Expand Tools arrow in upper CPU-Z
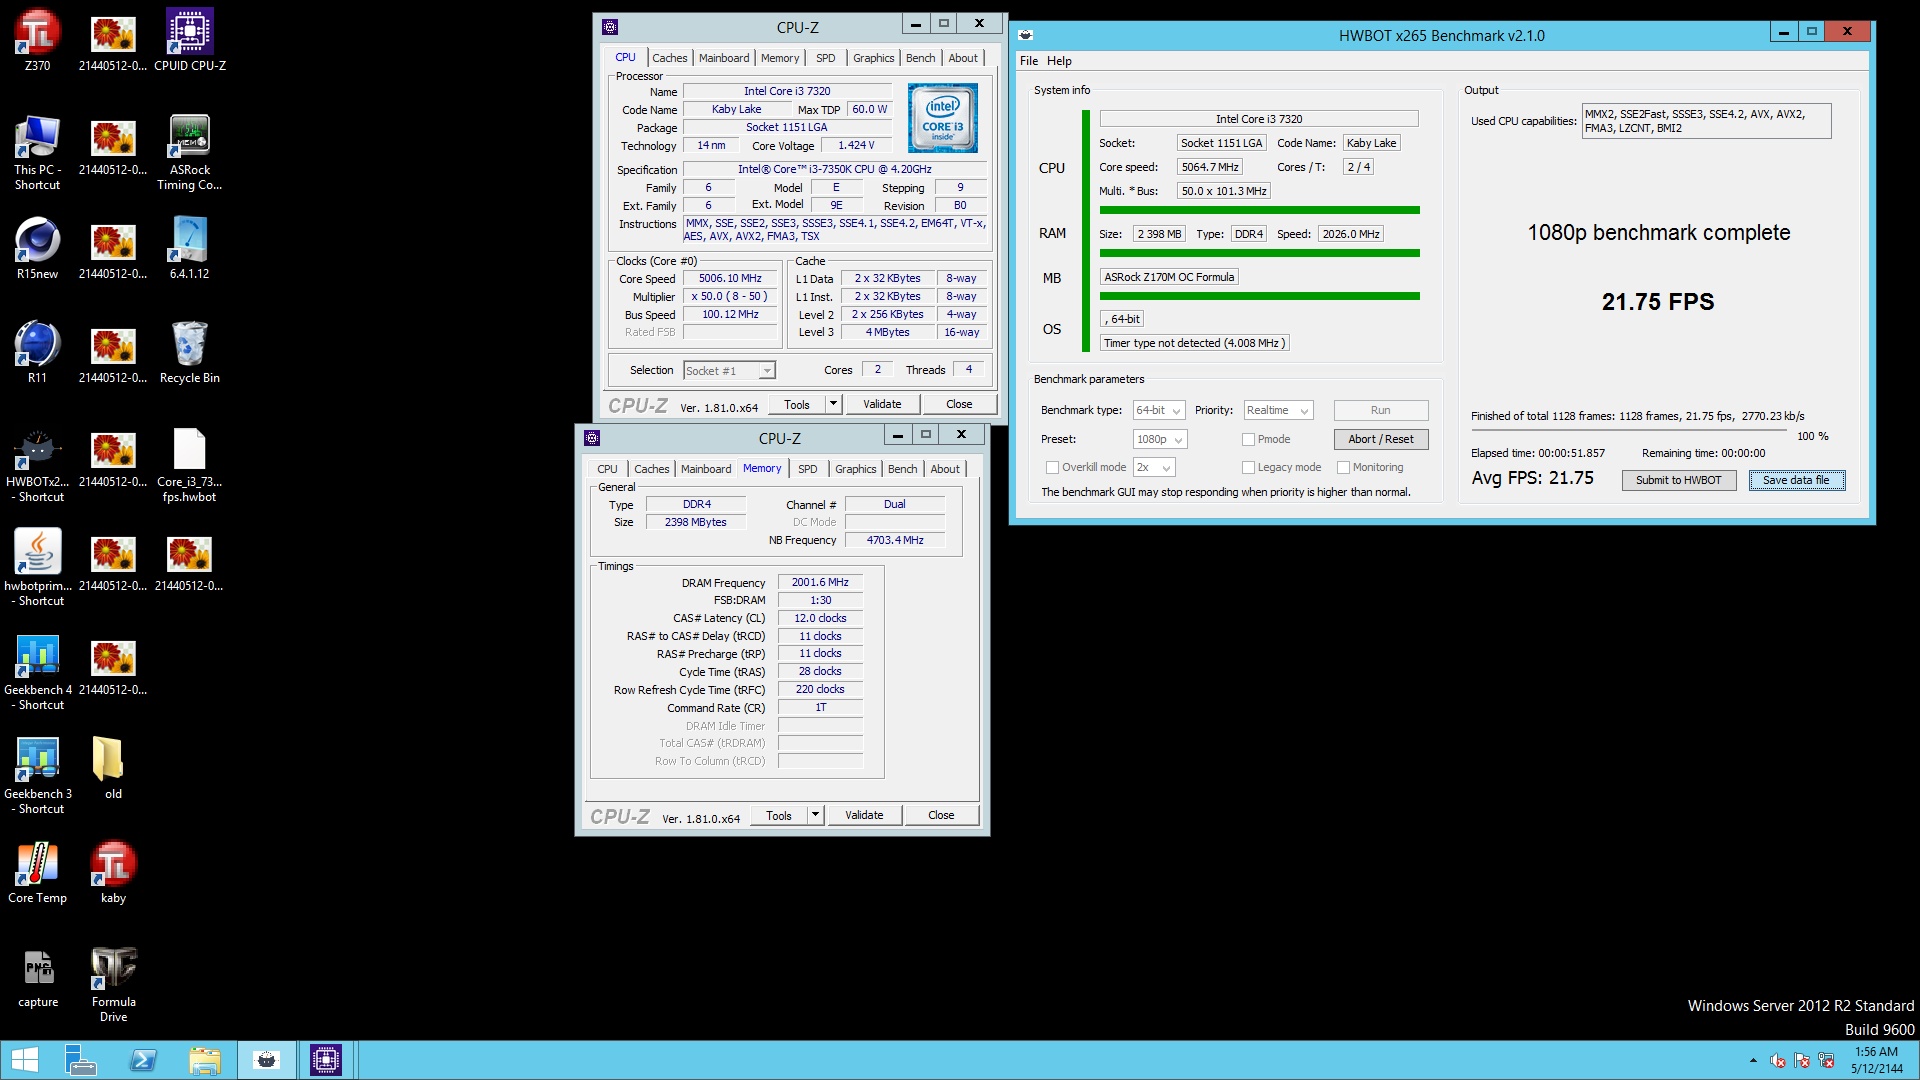Image resolution: width=1920 pixels, height=1080 pixels. click(833, 404)
